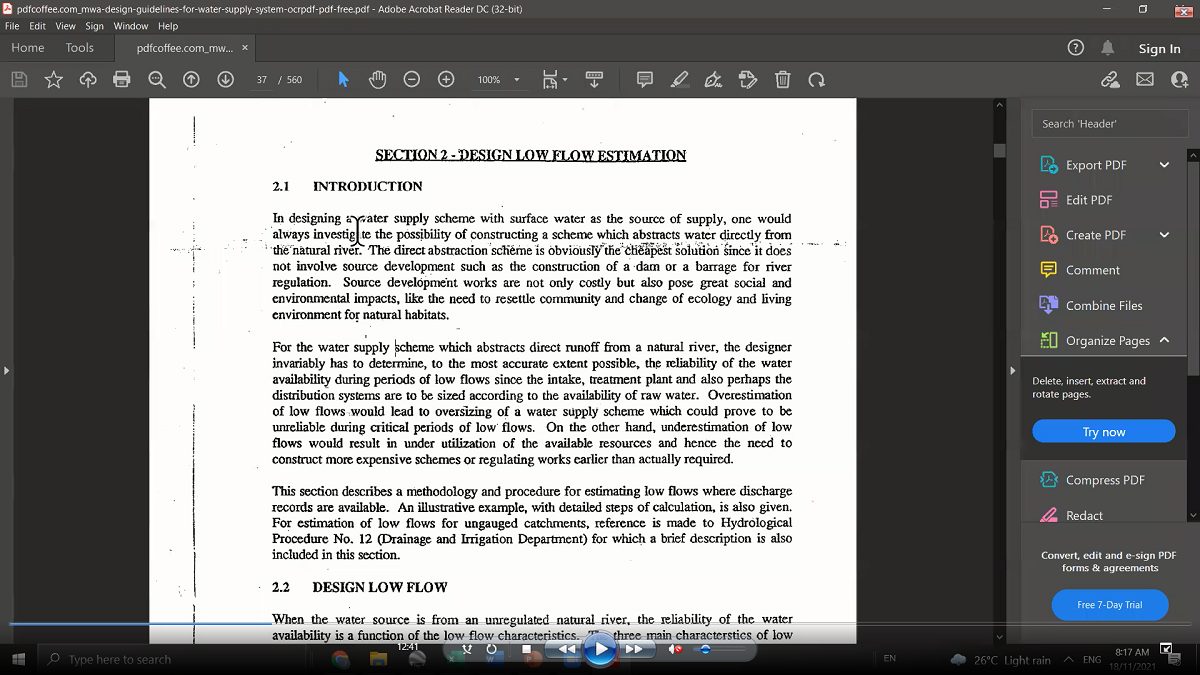The width and height of the screenshot is (1200, 675).
Task: Collapse right tools pane arrow
Action: [x=1013, y=371]
